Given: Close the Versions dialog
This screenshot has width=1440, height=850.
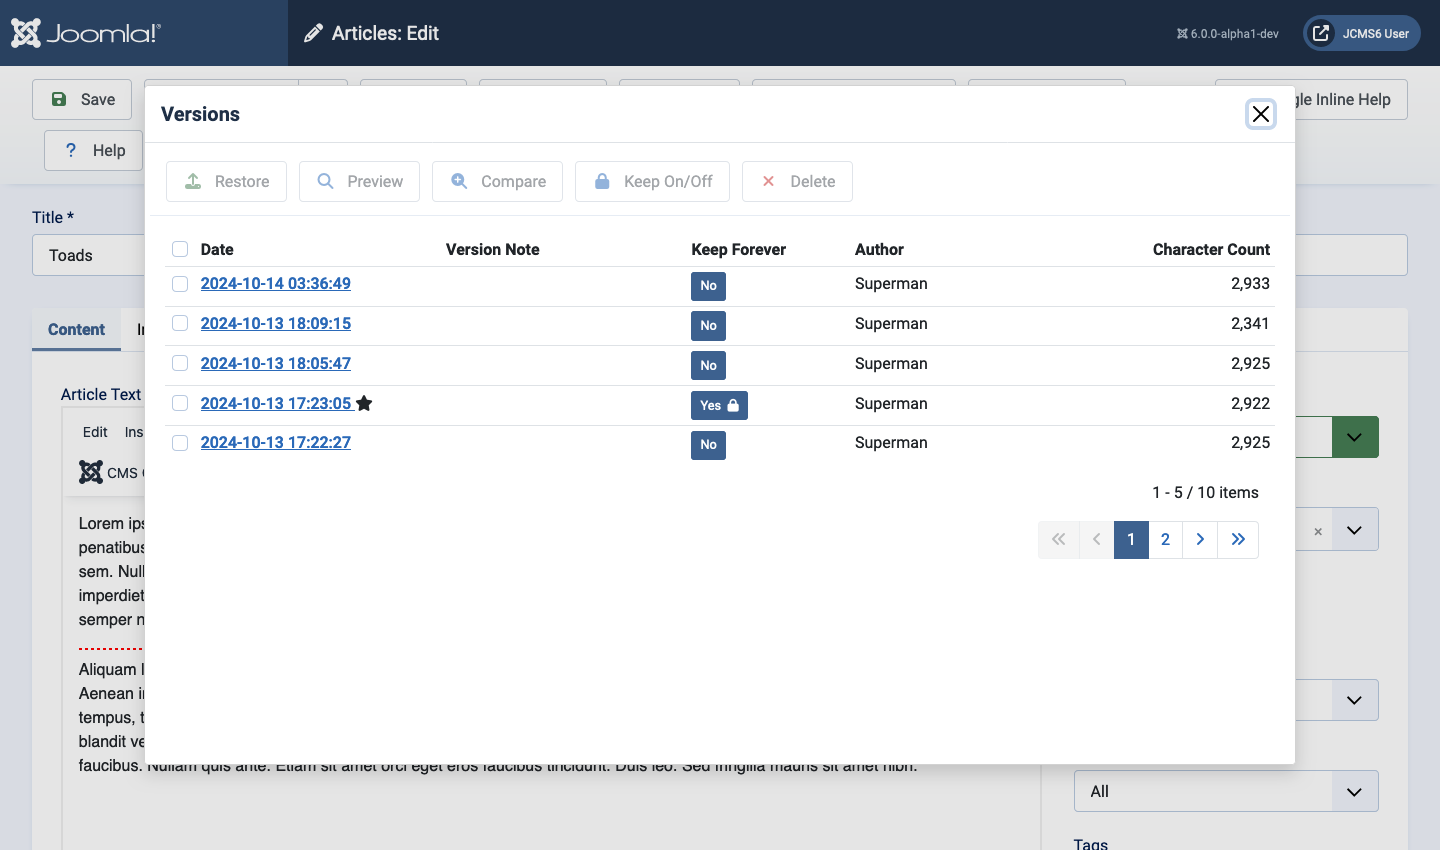Looking at the screenshot, I should pyautogui.click(x=1260, y=114).
